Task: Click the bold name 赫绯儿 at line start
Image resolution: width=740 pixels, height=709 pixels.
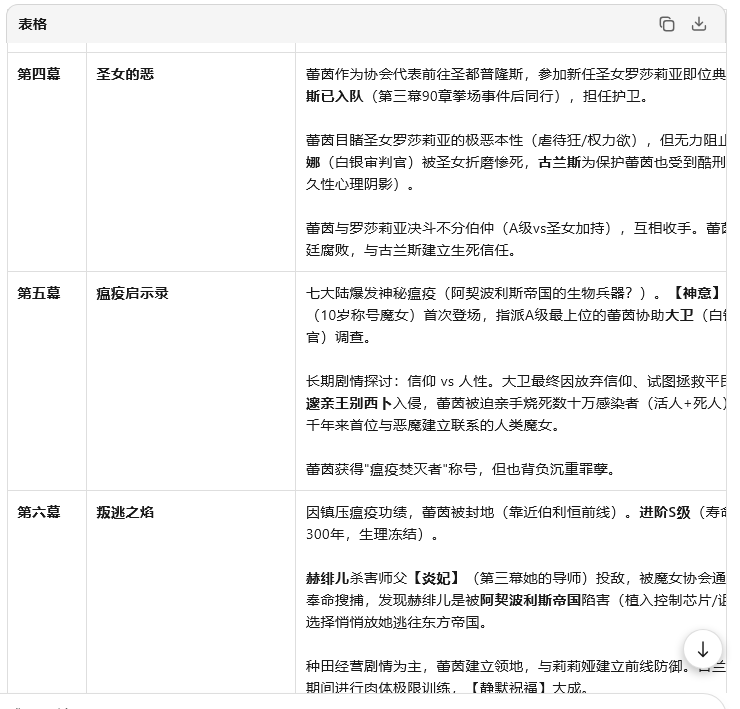Action: (x=327, y=578)
